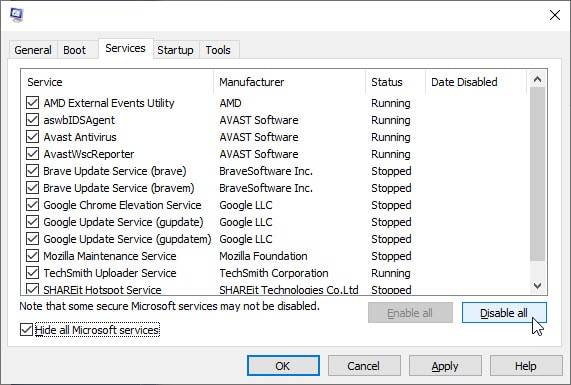Select Google Update Service (gupdate) name

pyautogui.click(x=123, y=222)
